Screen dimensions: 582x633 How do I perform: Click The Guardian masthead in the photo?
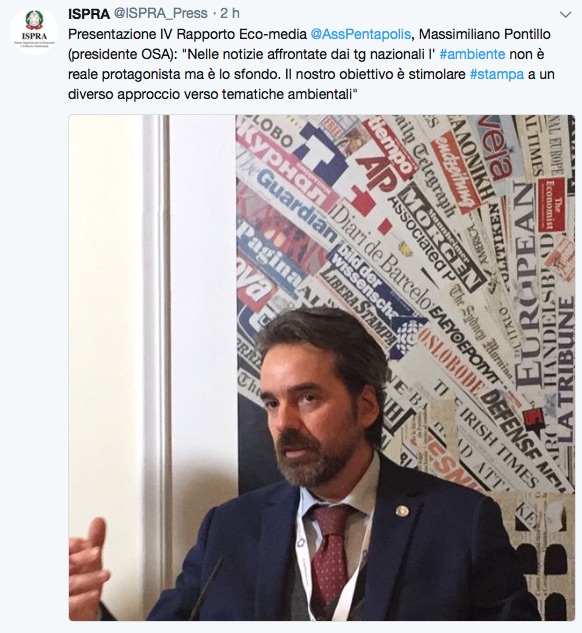pos(295,206)
